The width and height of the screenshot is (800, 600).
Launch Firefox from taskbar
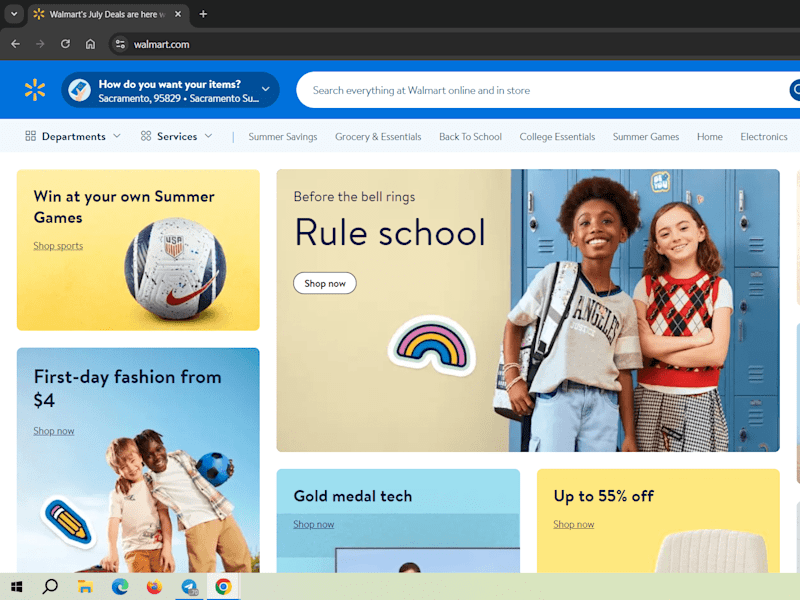tap(155, 587)
